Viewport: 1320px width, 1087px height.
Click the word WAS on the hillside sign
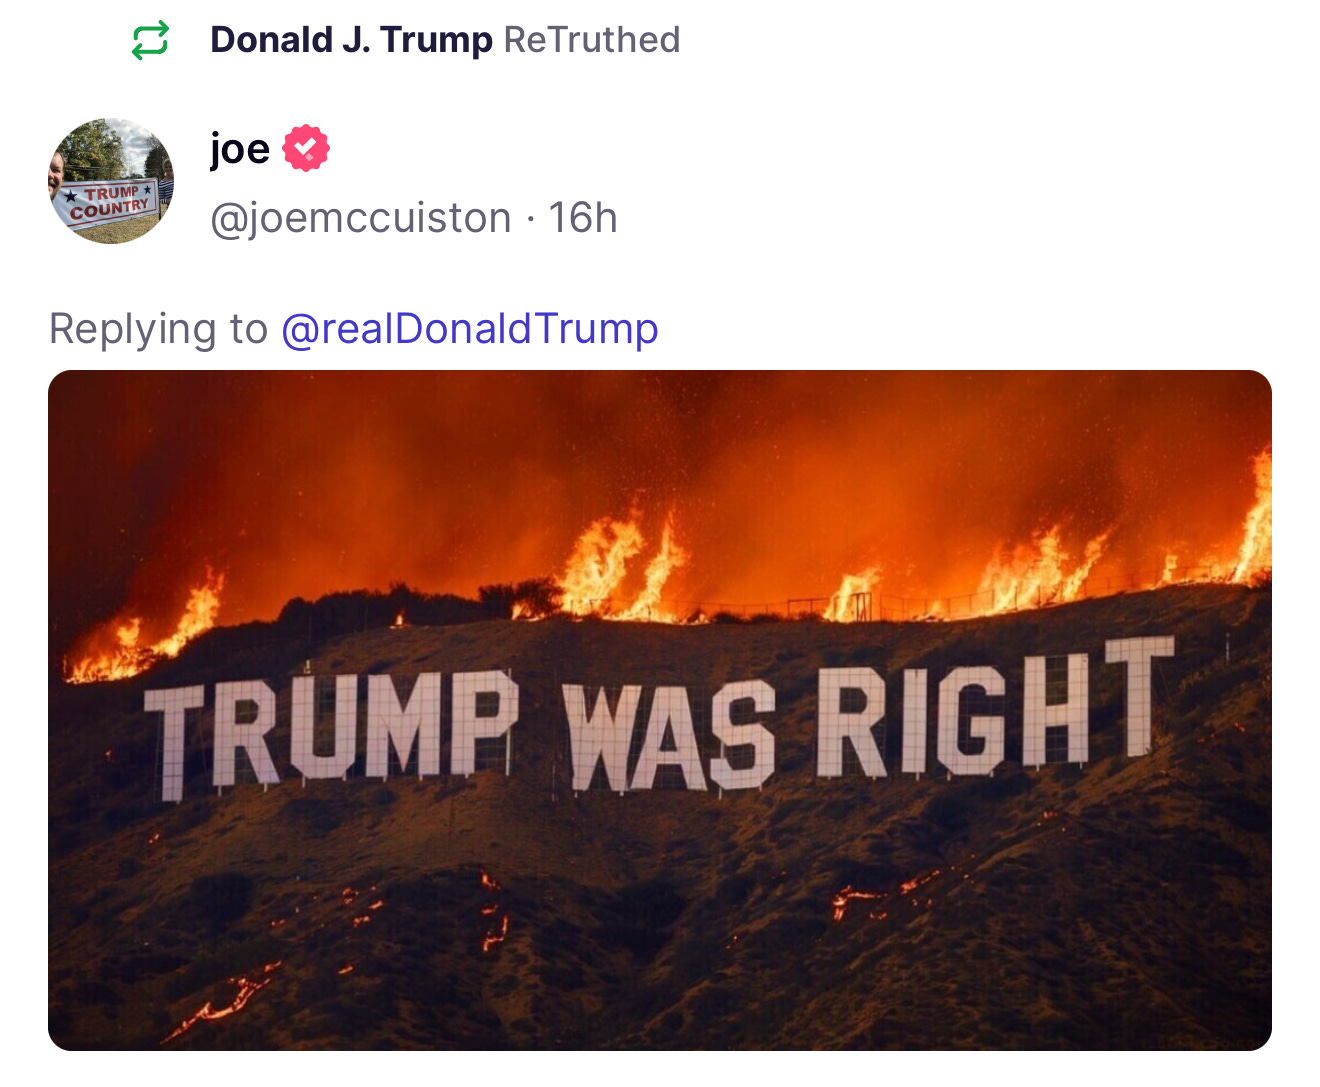tap(668, 738)
